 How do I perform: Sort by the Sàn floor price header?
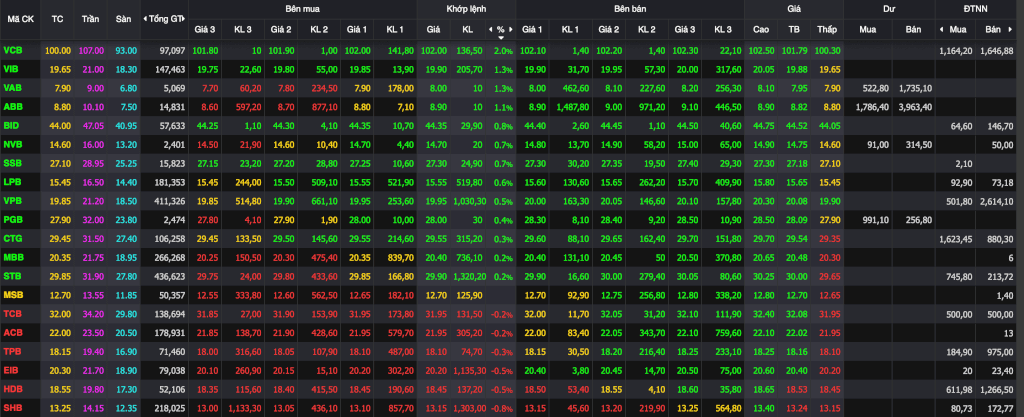point(123,19)
